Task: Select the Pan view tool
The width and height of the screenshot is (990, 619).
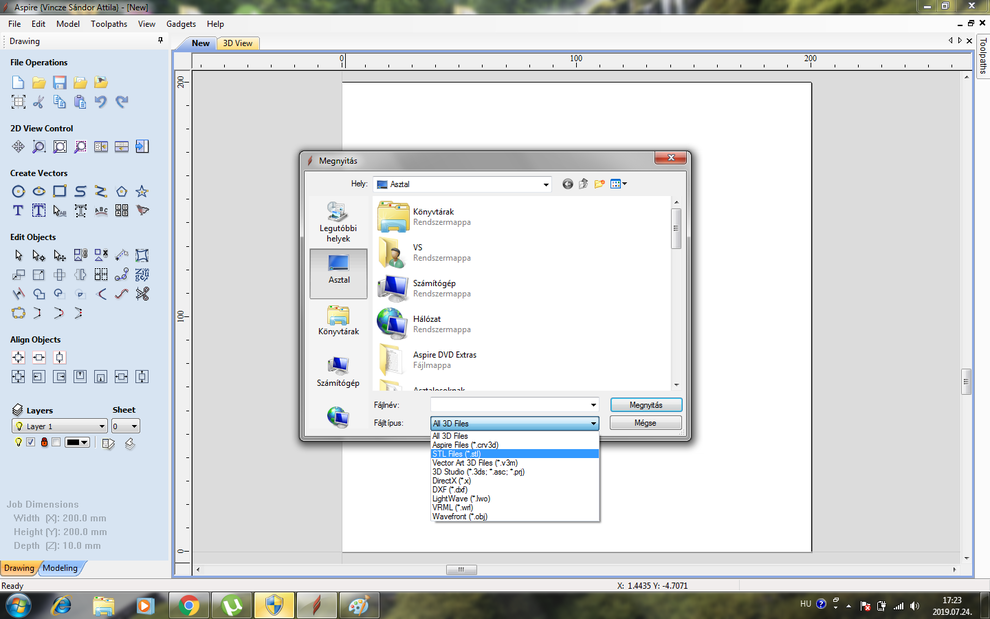Action: click(x=18, y=147)
